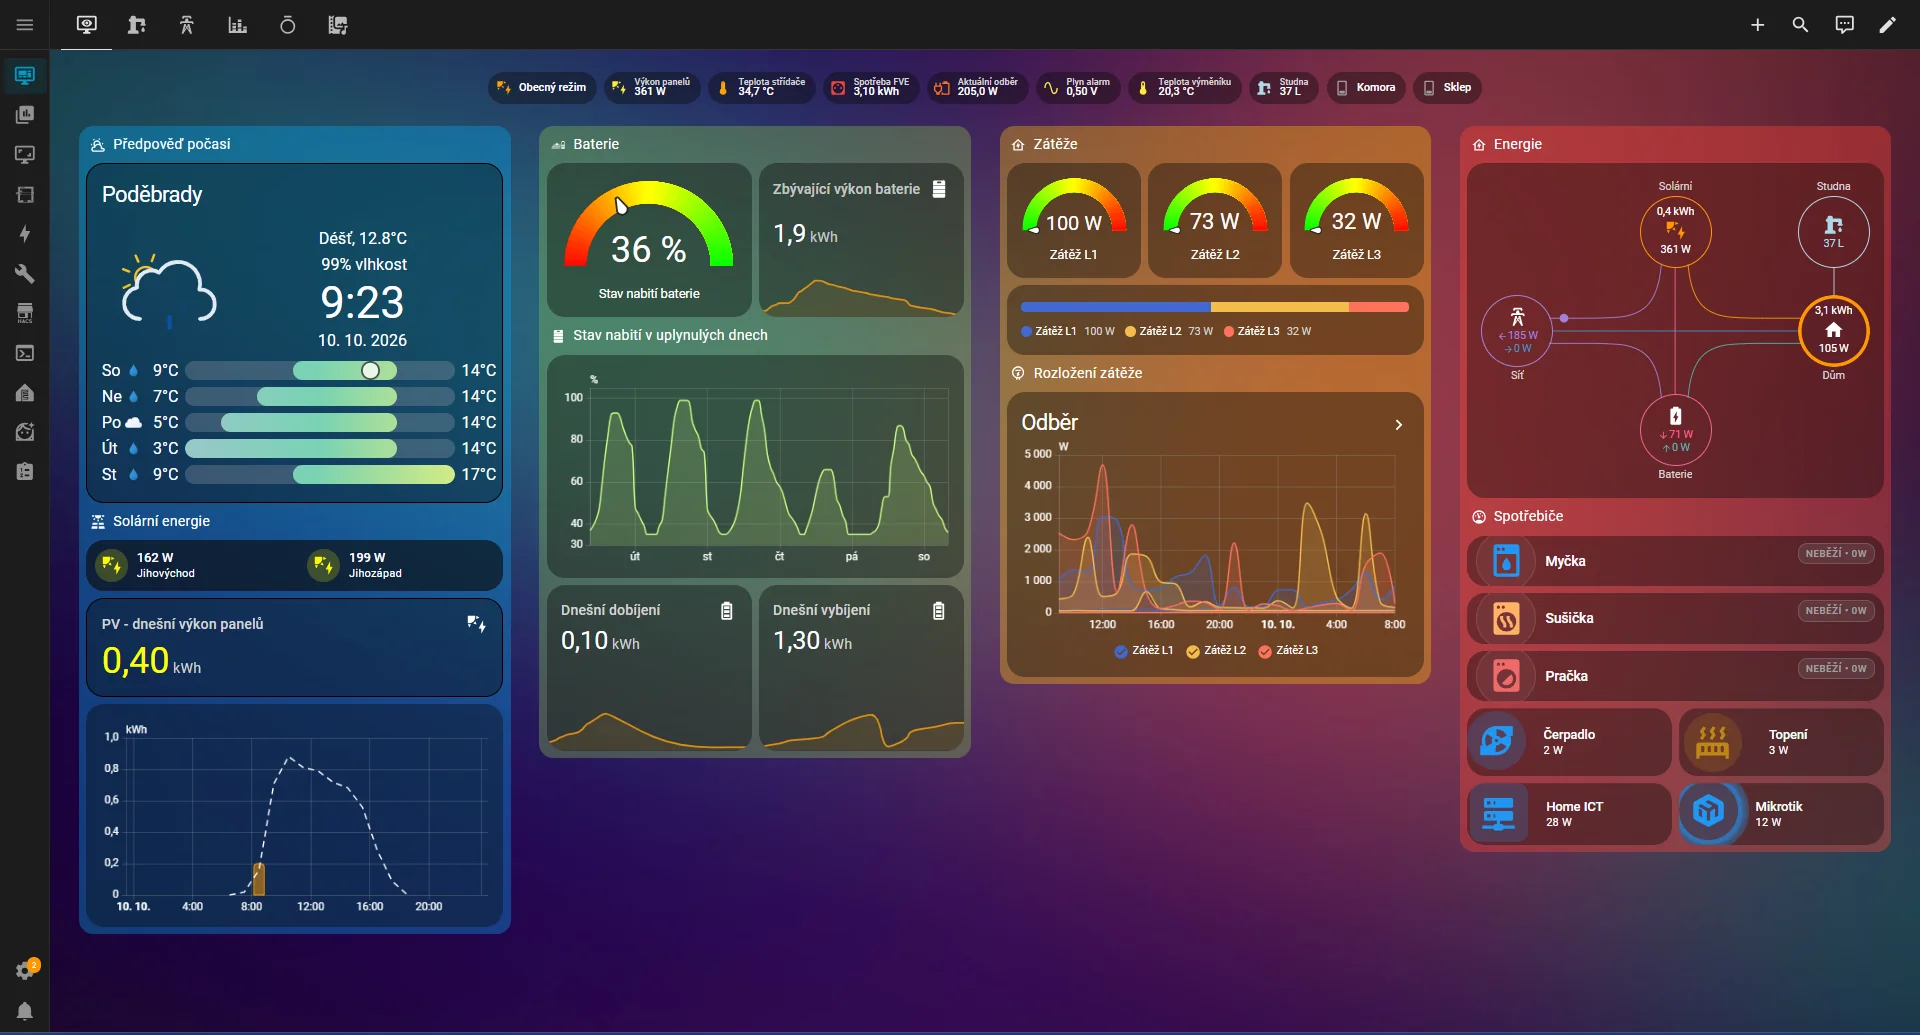Click the Čerpadlo pump tile

tap(1569, 742)
